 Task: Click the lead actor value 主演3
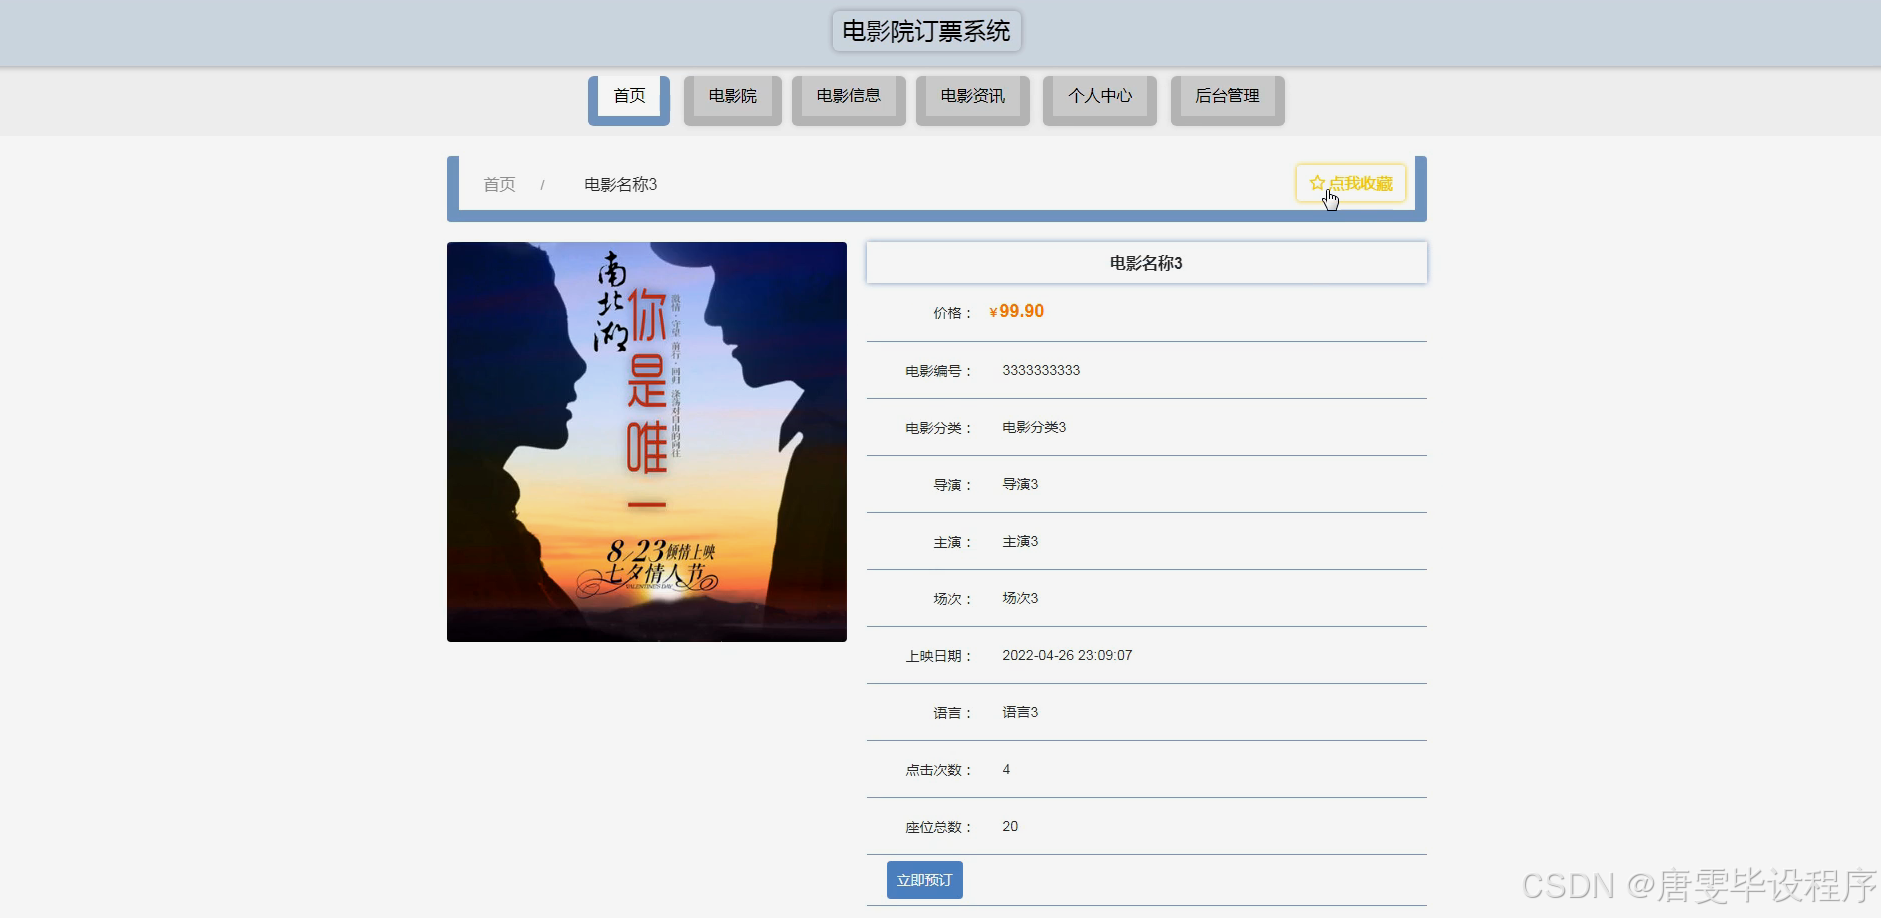point(1020,541)
